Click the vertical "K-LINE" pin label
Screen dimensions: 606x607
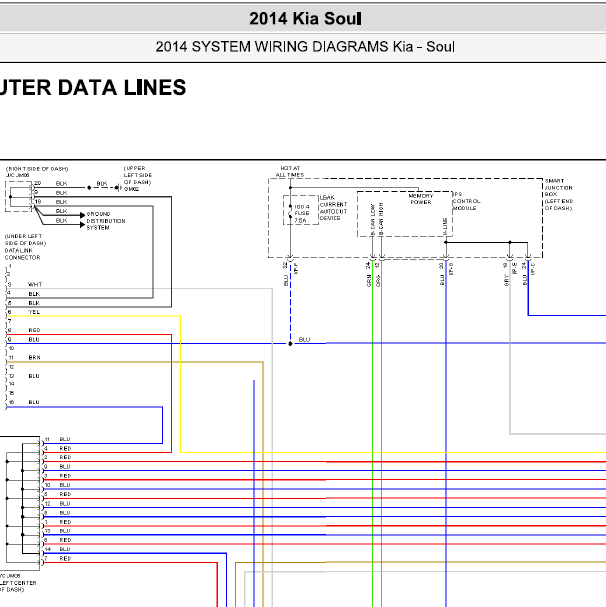coord(445,226)
